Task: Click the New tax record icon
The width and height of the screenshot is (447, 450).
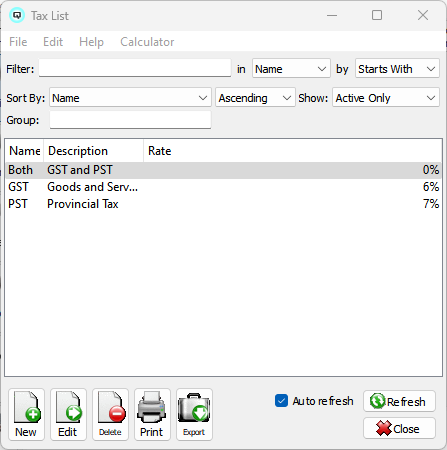Action: point(26,414)
